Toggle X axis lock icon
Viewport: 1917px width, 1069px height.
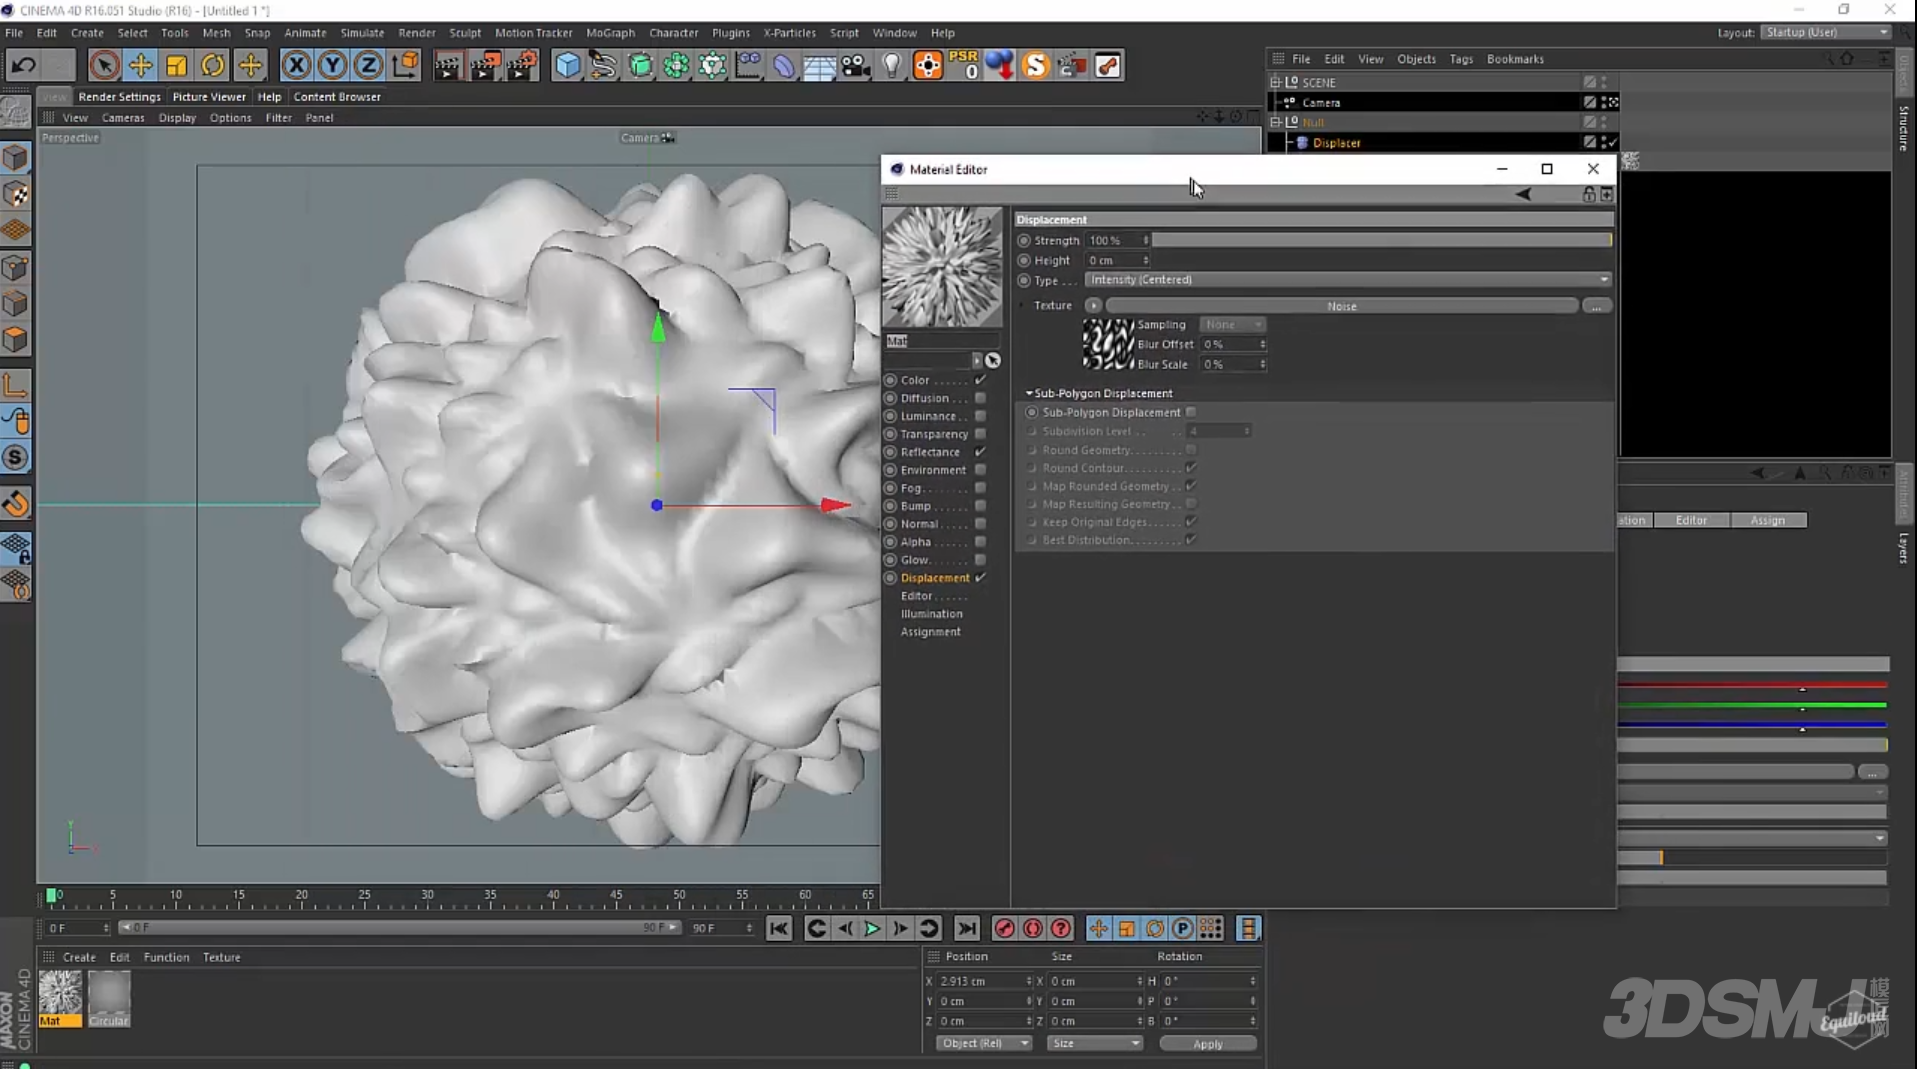tap(296, 66)
